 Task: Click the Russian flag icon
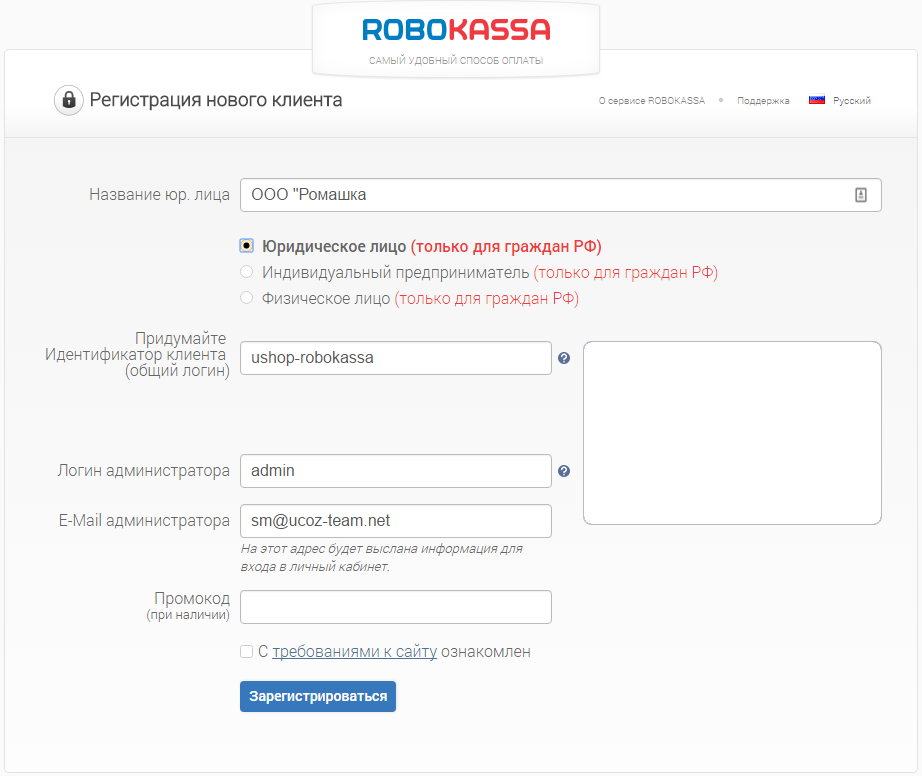(x=816, y=101)
